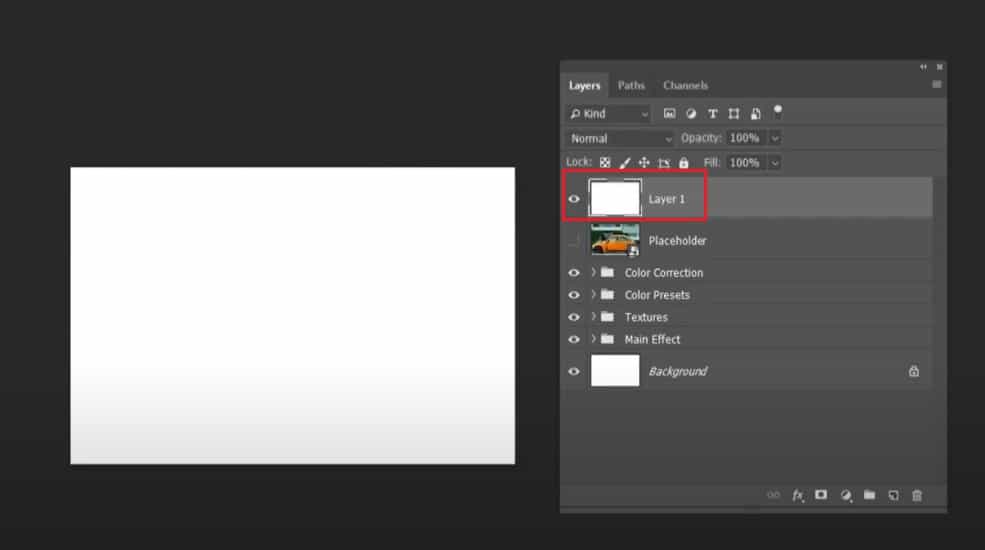The image size is (985, 550).
Task: Create a new group folder icon
Action: [869, 495]
